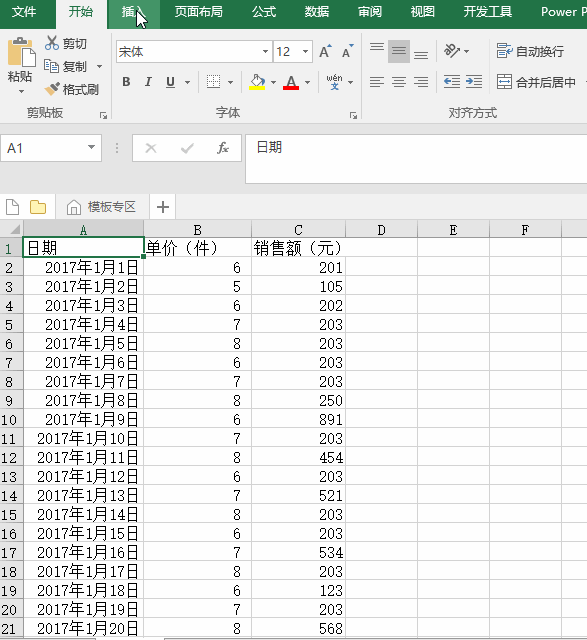Toggle Italic formatting

click(x=148, y=82)
